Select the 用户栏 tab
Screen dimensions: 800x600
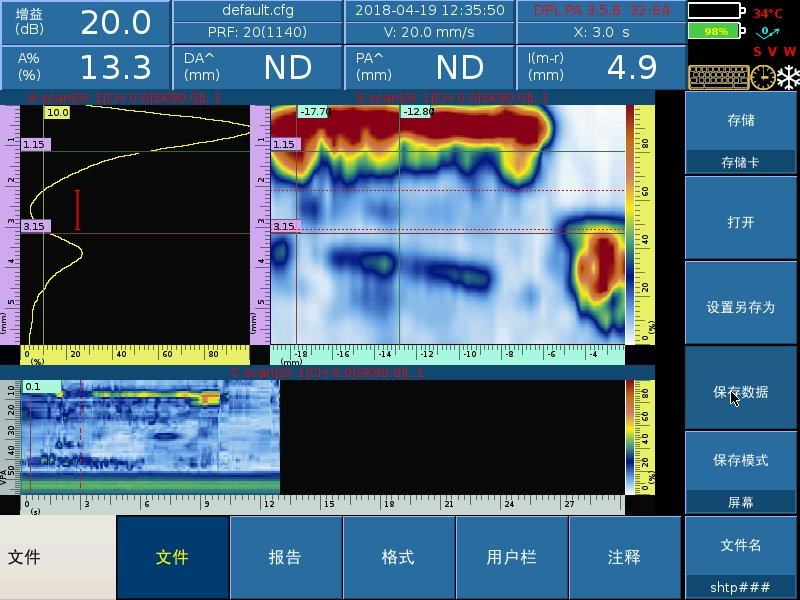[x=511, y=557]
